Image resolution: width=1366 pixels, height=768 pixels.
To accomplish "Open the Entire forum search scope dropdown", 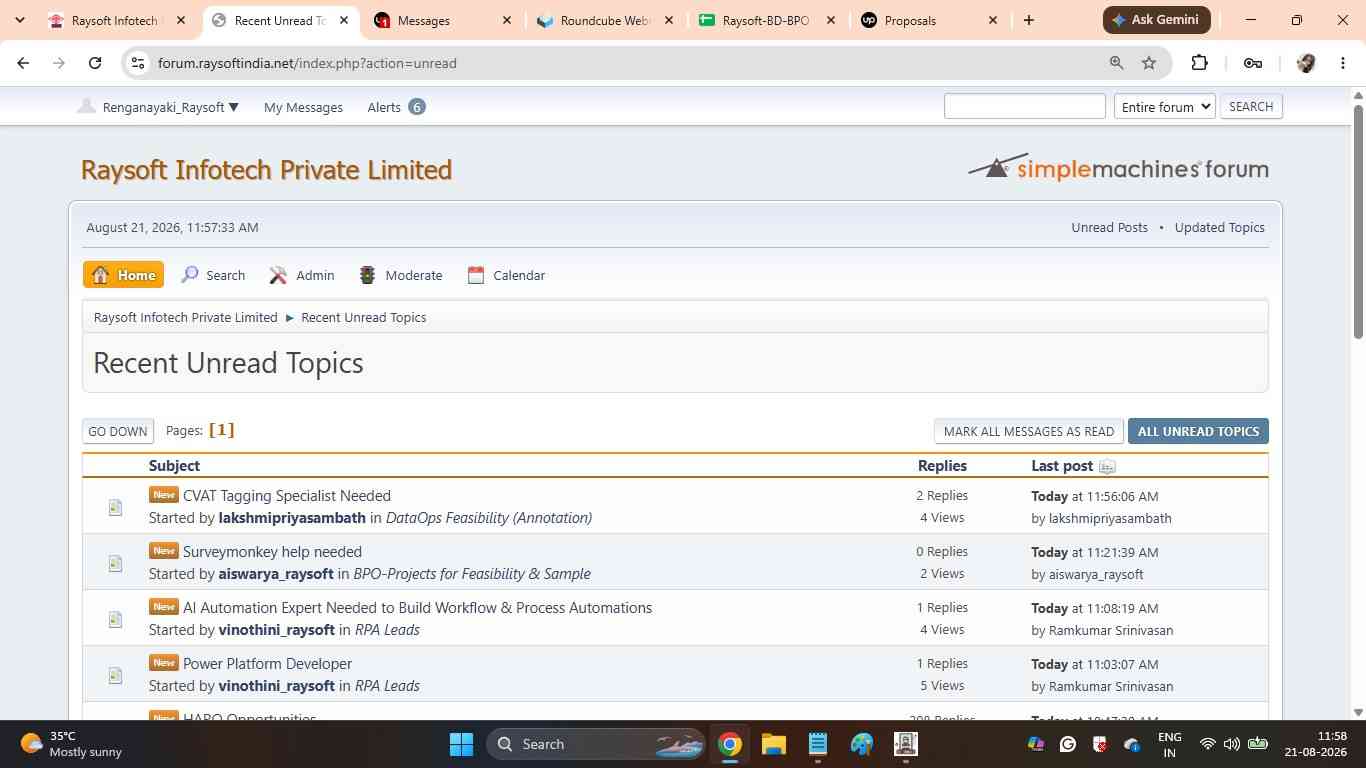I will tap(1164, 107).
